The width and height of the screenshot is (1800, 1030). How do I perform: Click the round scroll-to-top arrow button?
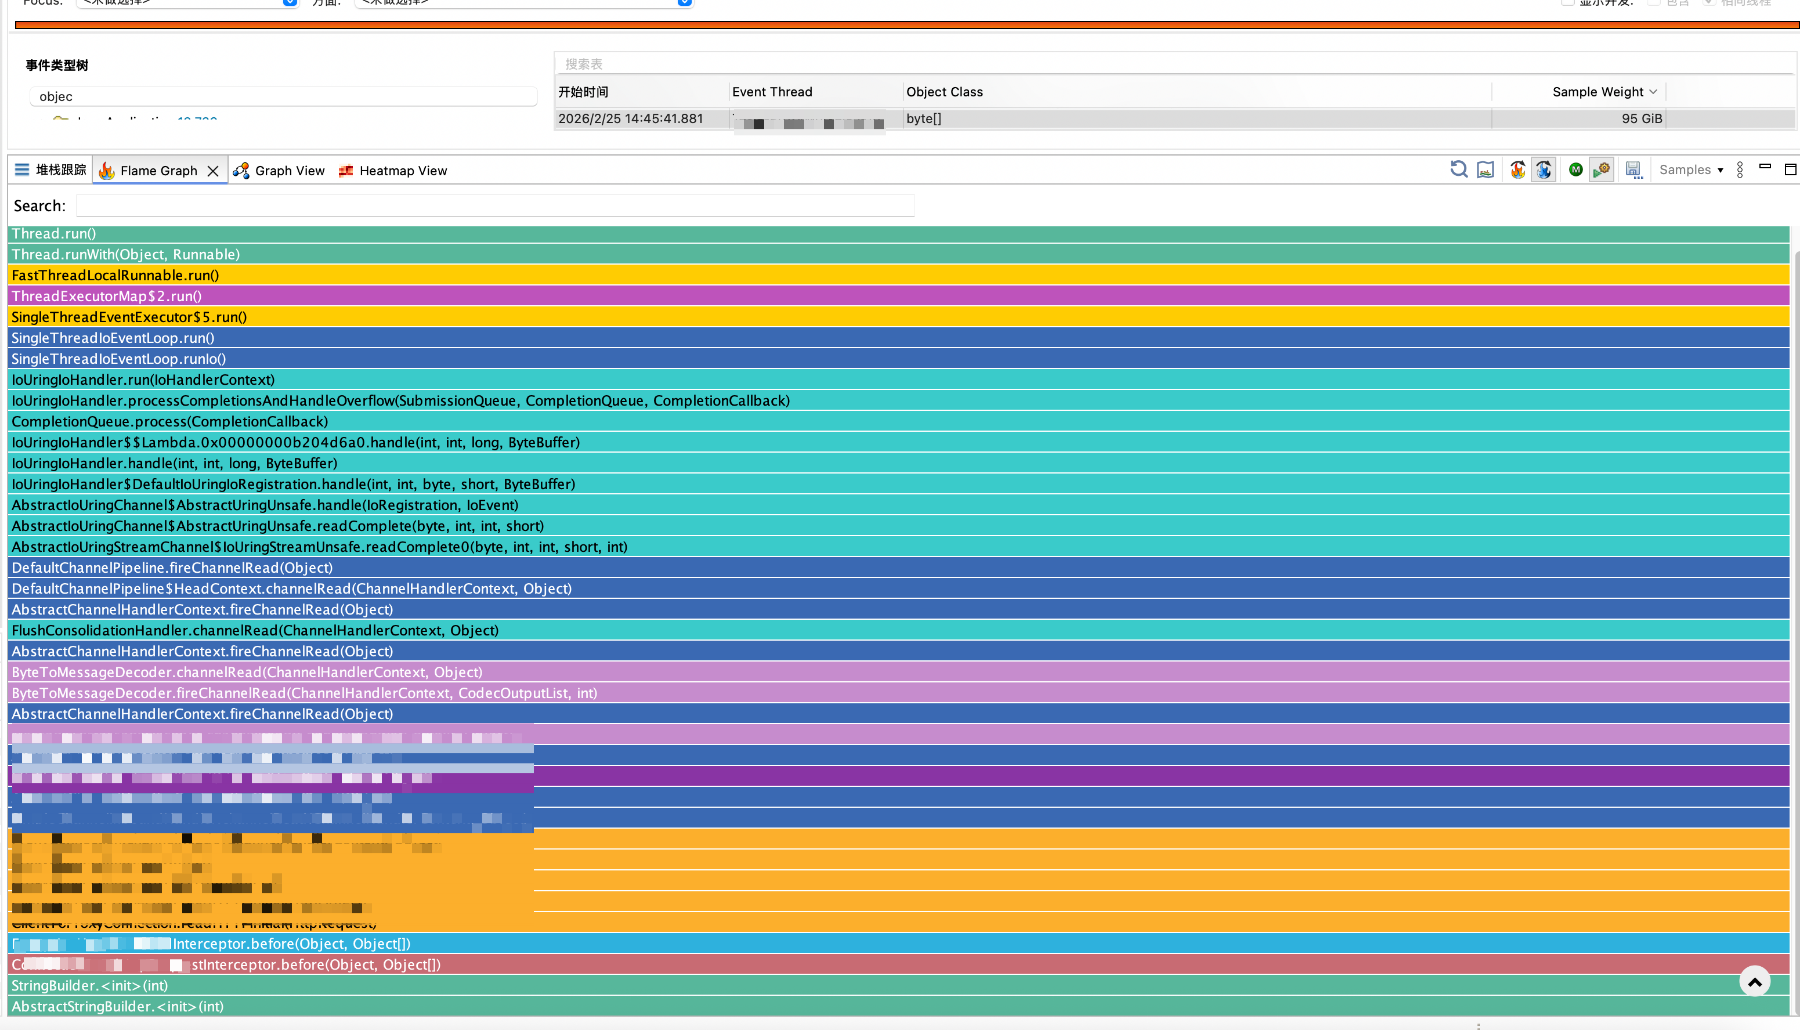coord(1754,982)
